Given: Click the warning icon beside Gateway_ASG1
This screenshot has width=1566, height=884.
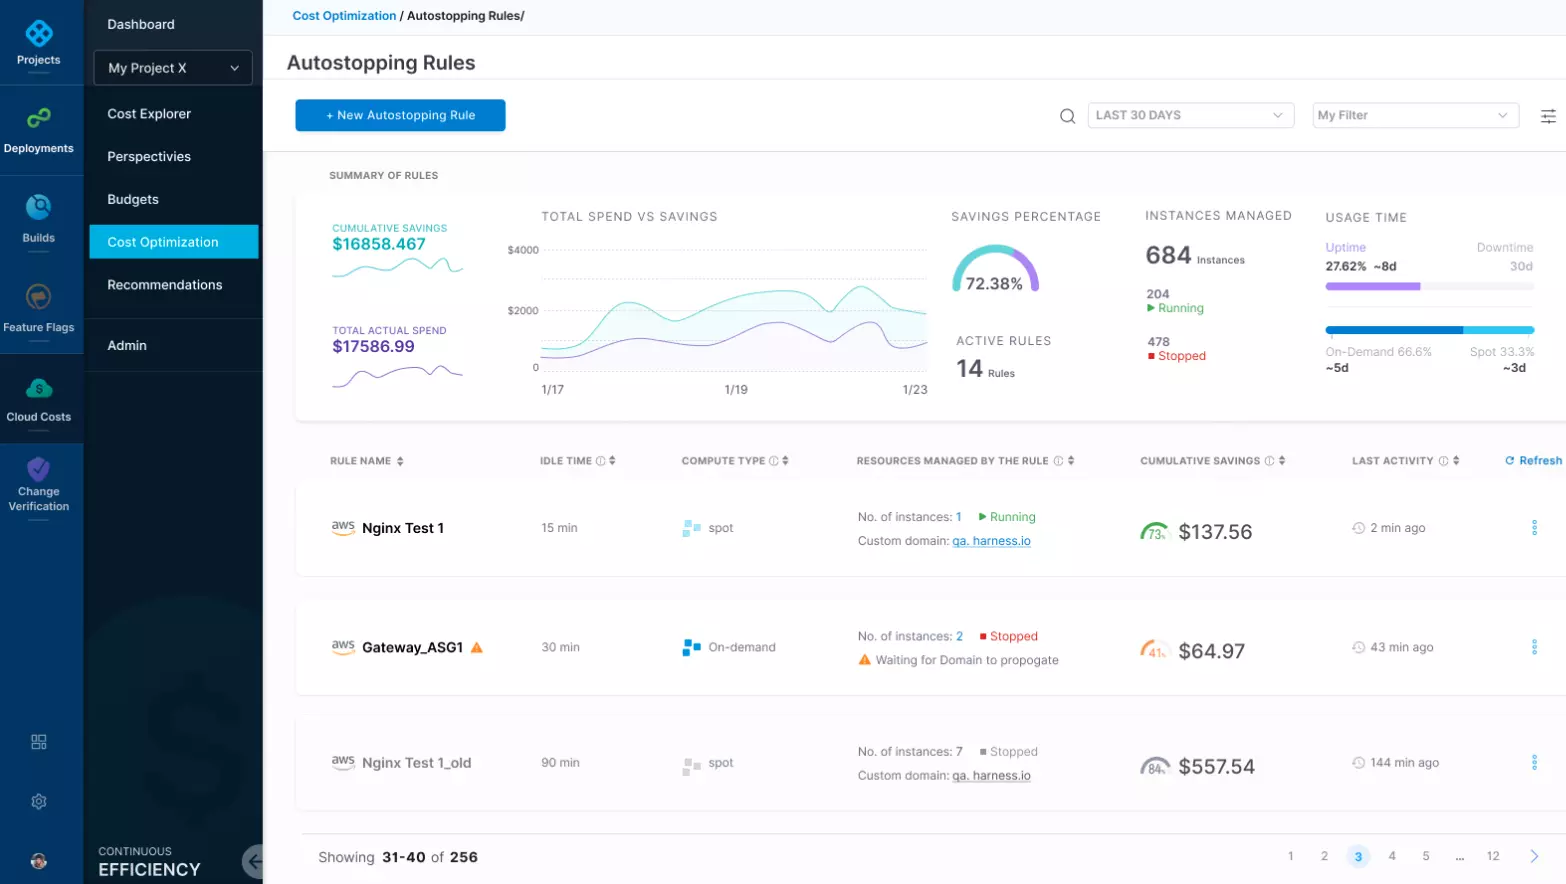Looking at the screenshot, I should 477,648.
